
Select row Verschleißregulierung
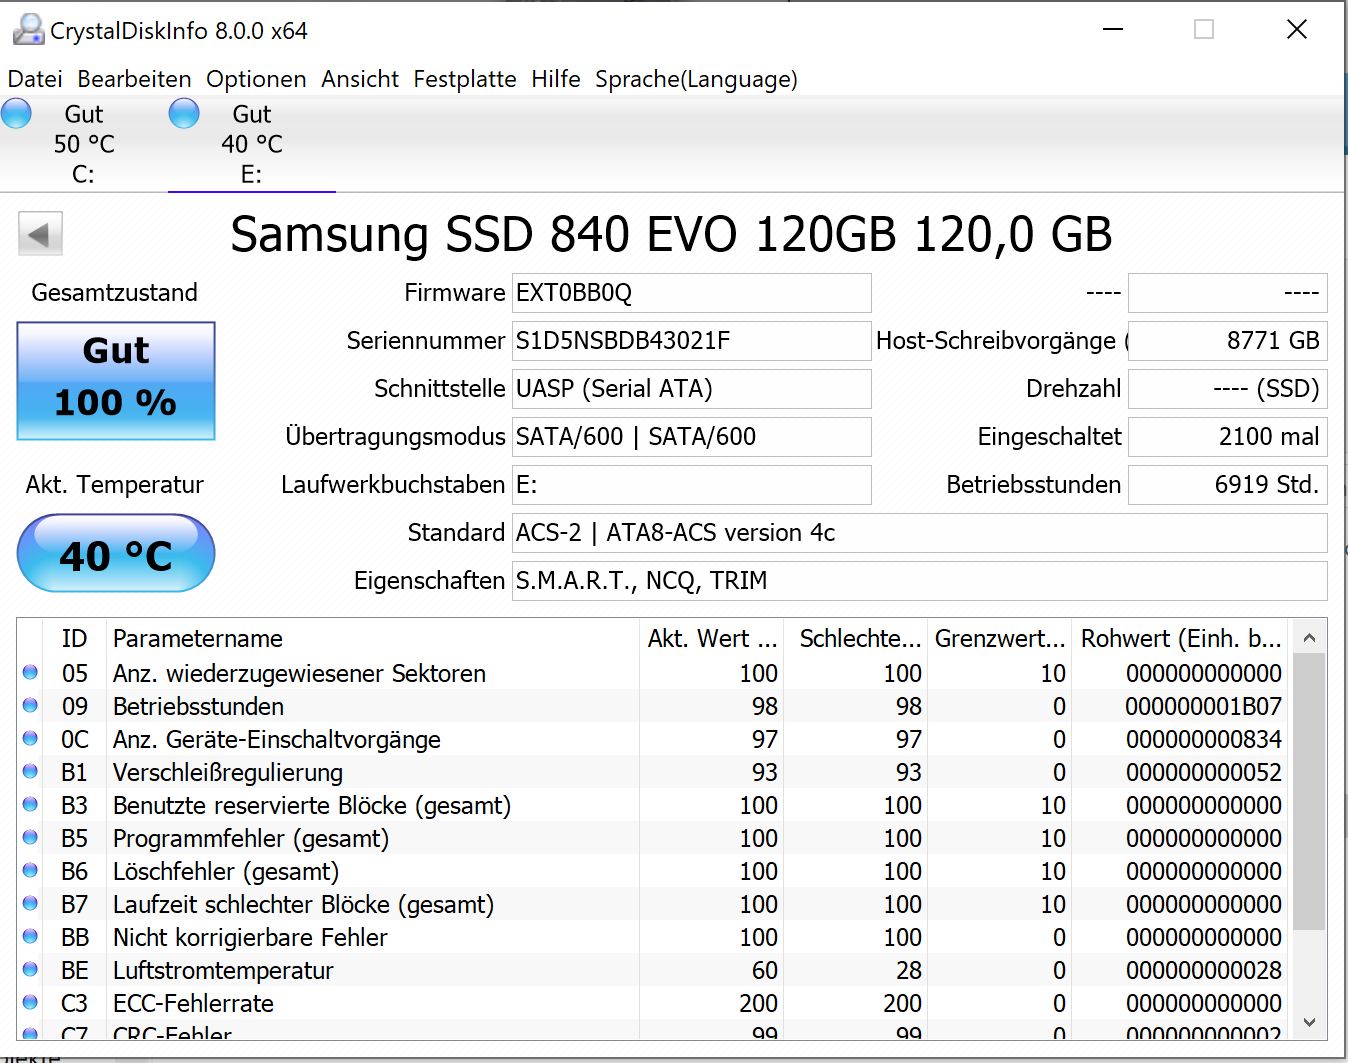click(x=654, y=772)
